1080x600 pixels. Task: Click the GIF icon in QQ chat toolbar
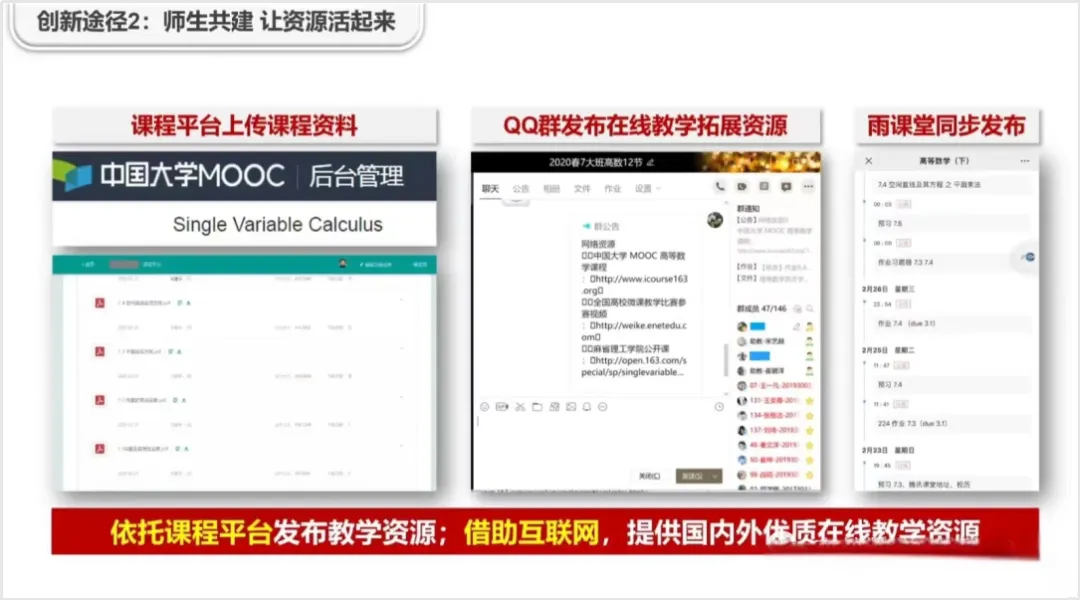click(502, 407)
